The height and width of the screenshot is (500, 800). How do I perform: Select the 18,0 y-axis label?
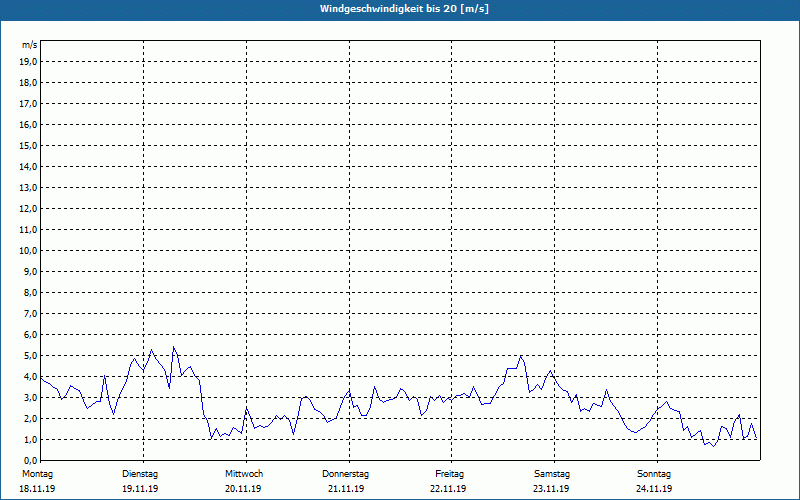click(x=27, y=83)
